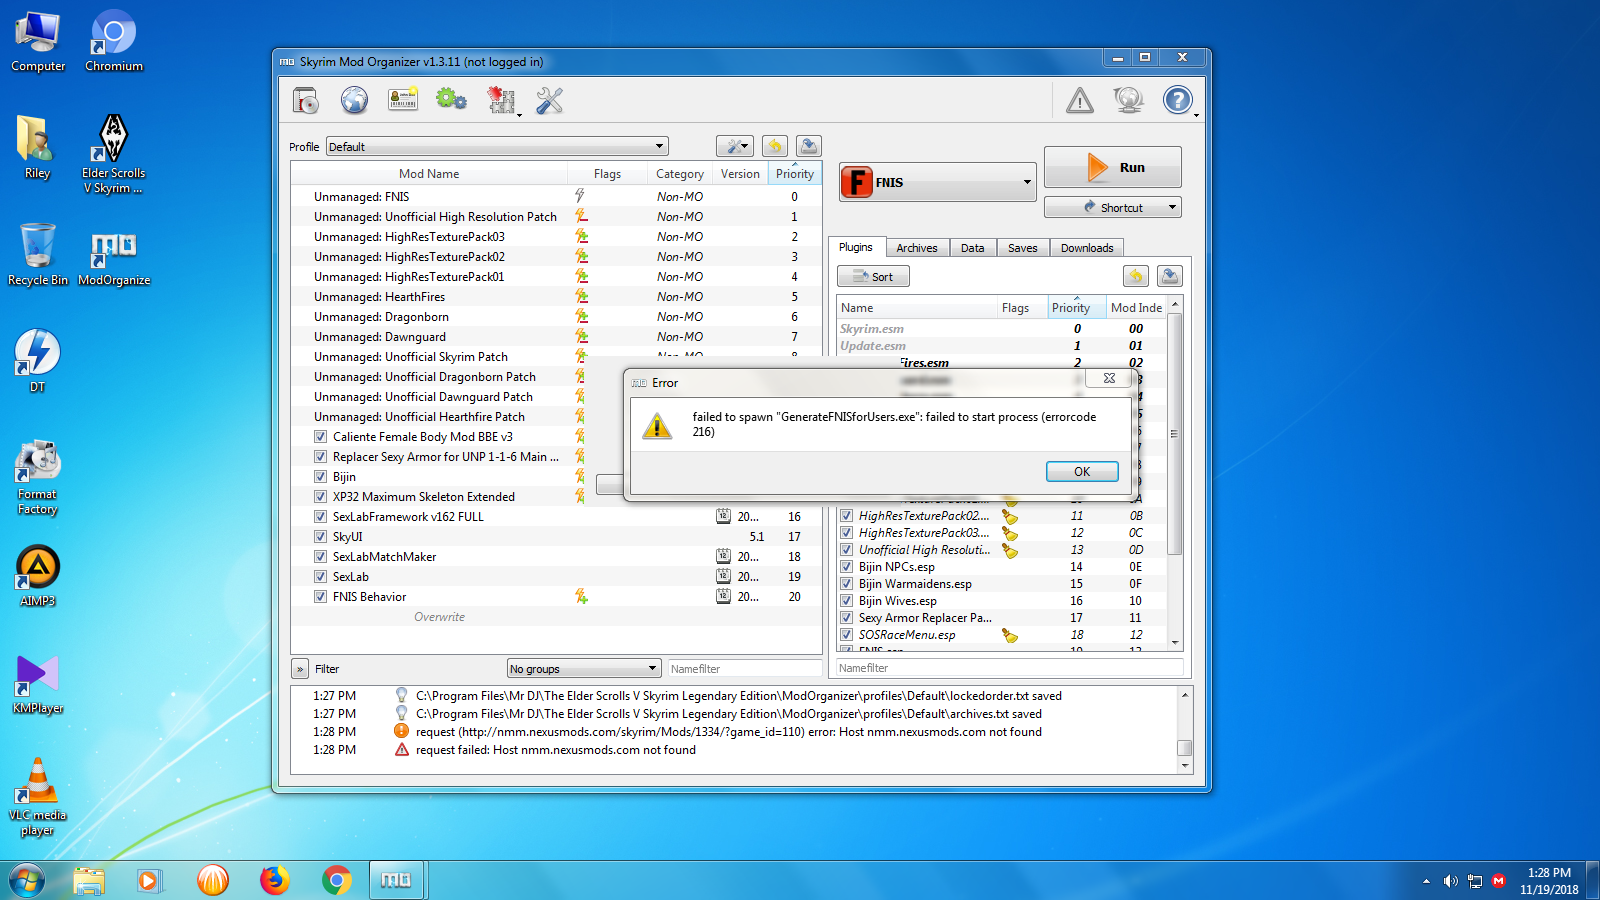1600x900 pixels.
Task: Toggle the SkyUI mod checkbox
Action: click(x=320, y=537)
